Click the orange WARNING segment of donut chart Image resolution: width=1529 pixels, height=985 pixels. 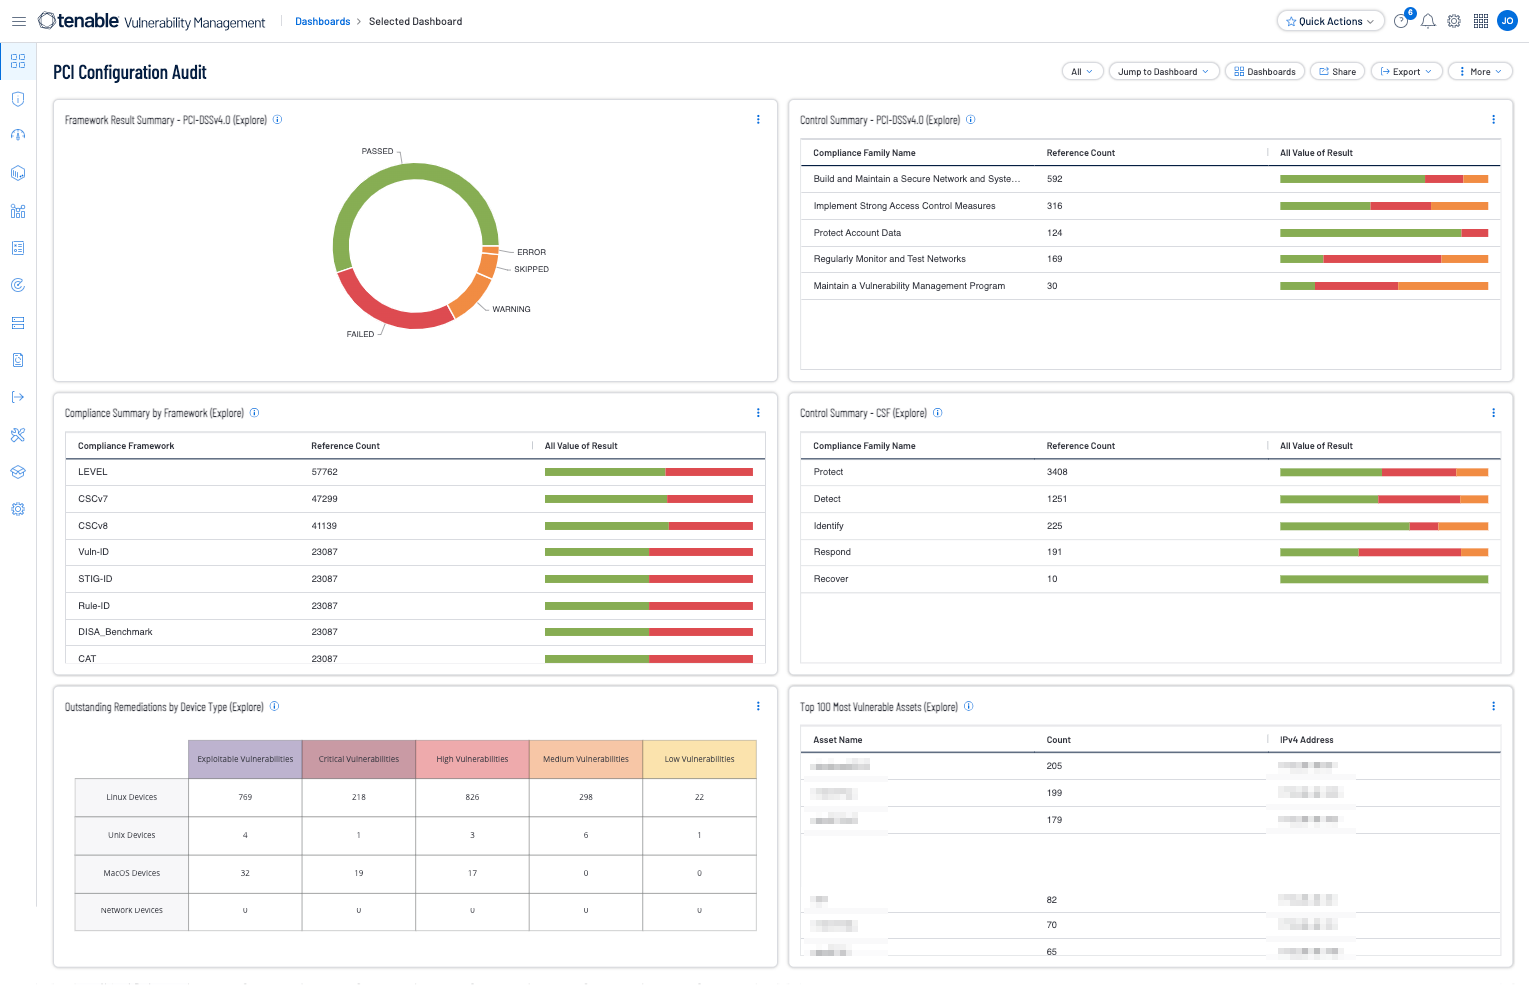click(470, 296)
